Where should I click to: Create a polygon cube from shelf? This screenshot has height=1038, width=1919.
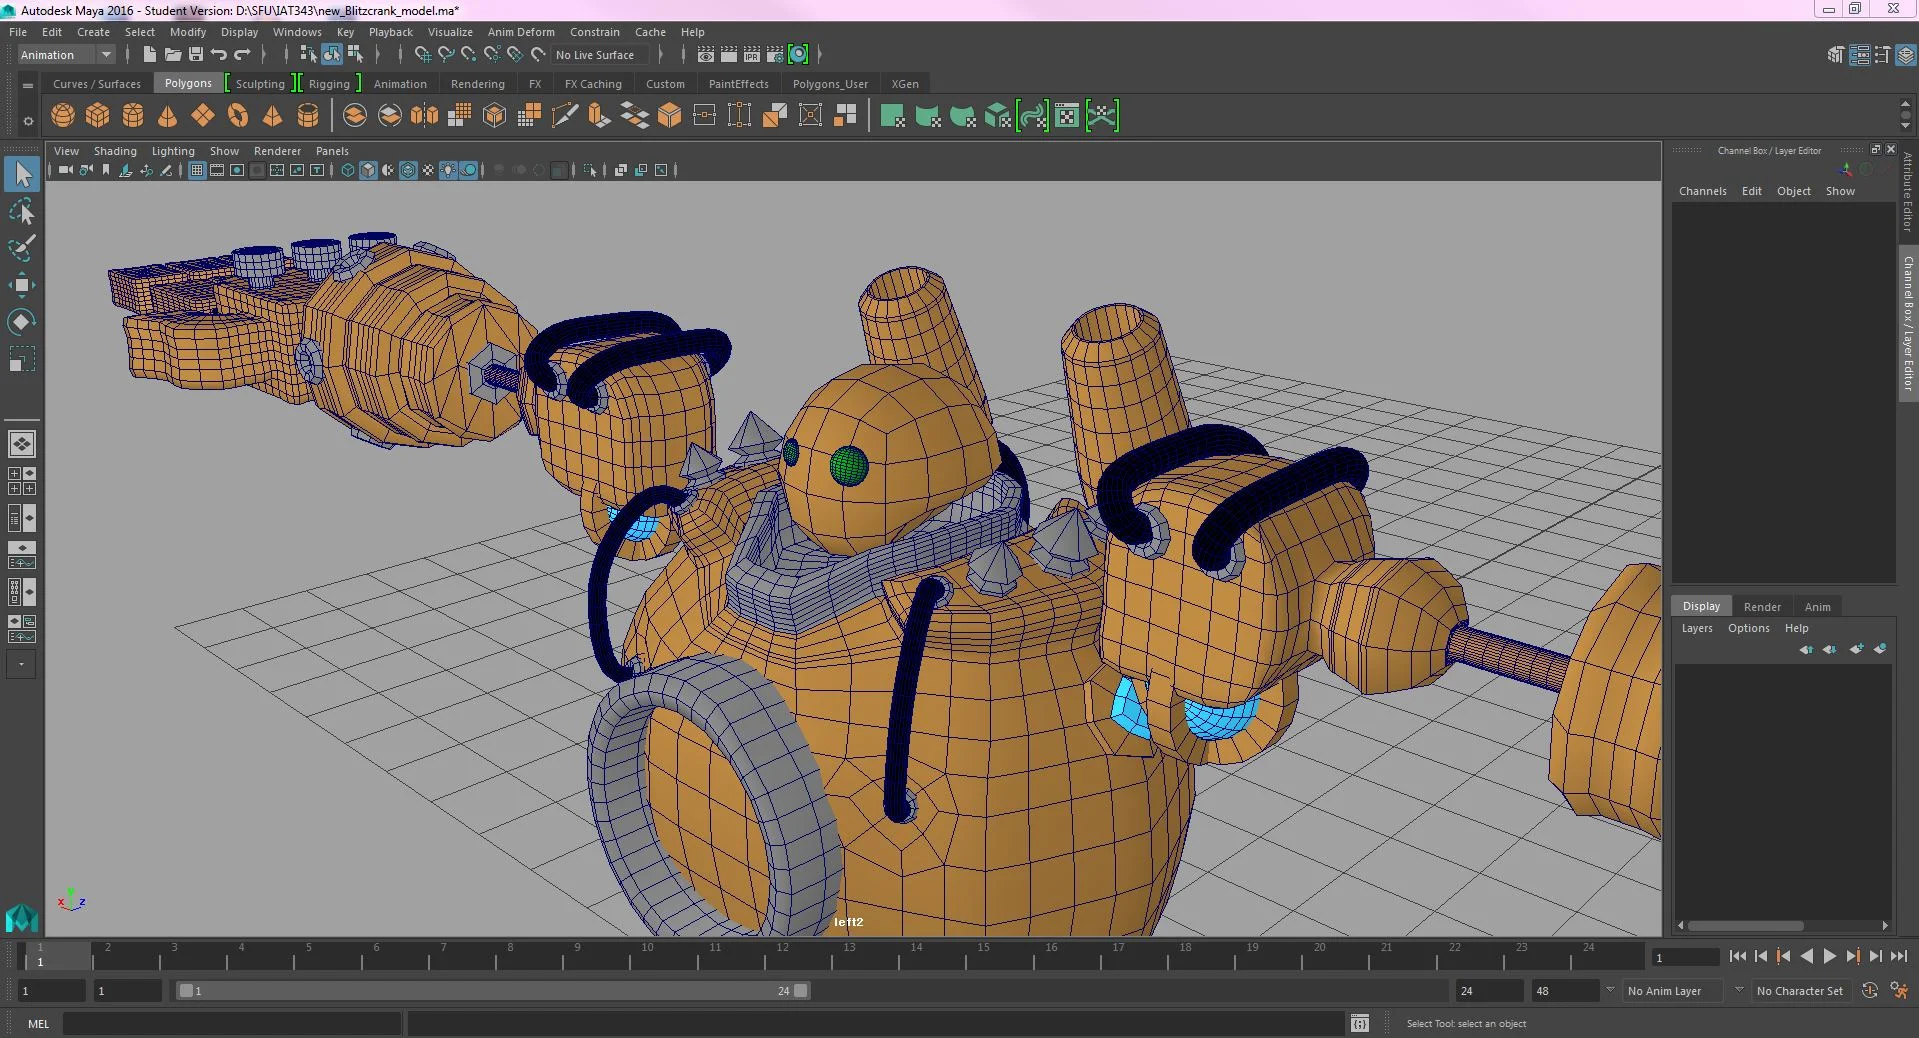click(98, 116)
